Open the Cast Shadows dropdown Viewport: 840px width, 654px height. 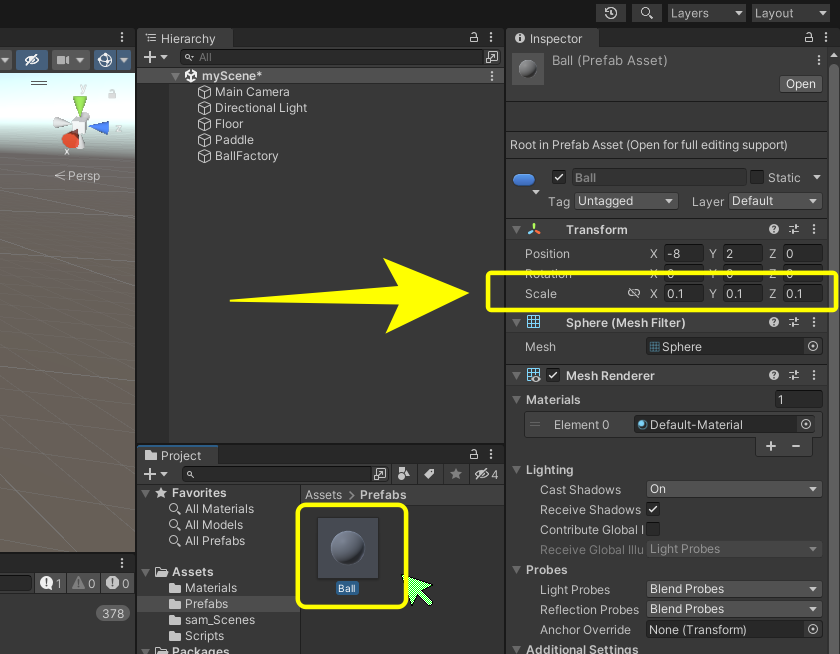point(734,489)
